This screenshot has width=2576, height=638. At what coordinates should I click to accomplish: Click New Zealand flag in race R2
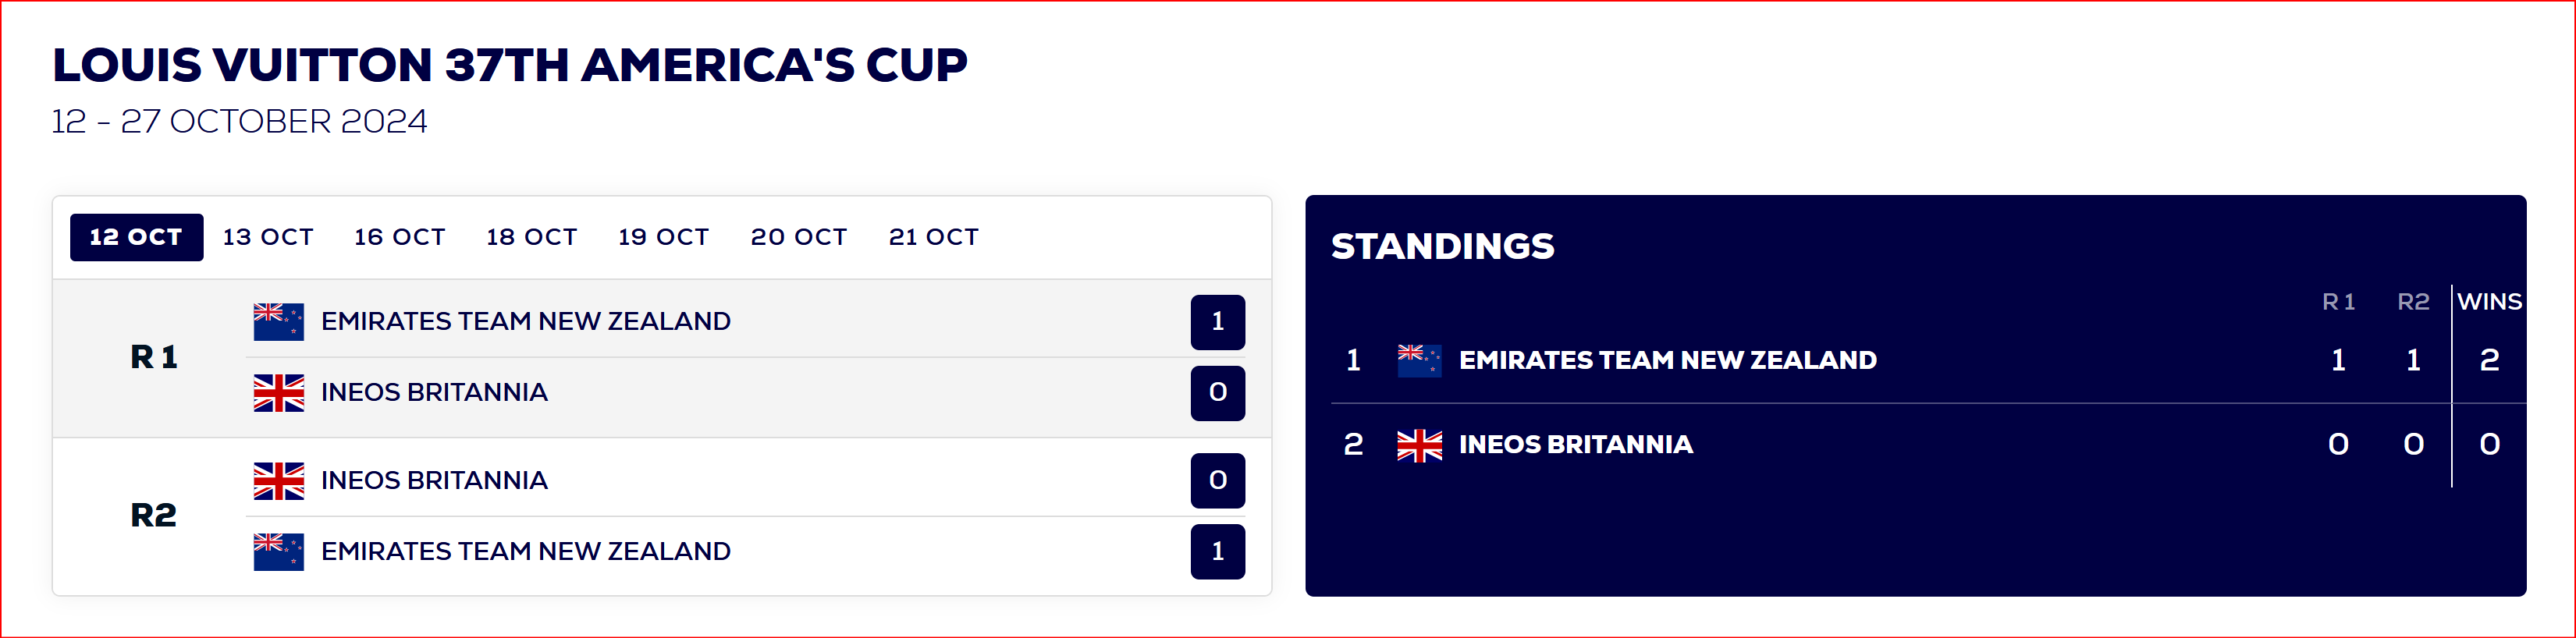coord(279,552)
